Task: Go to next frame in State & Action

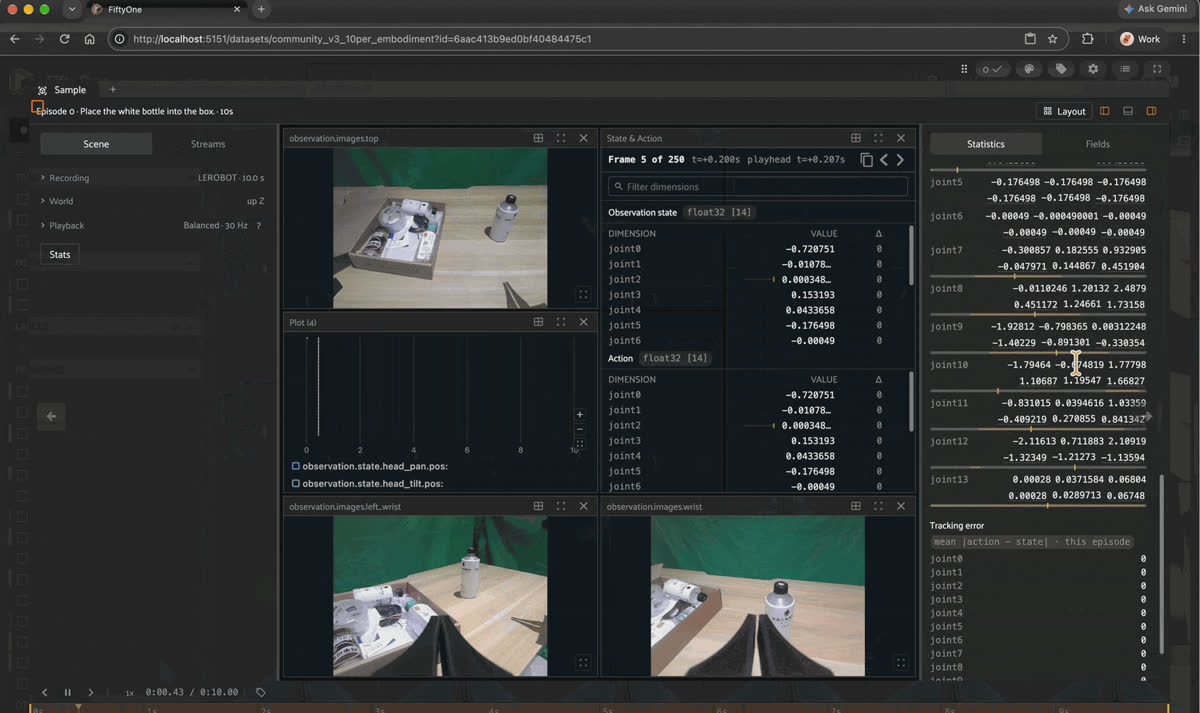Action: coord(900,160)
